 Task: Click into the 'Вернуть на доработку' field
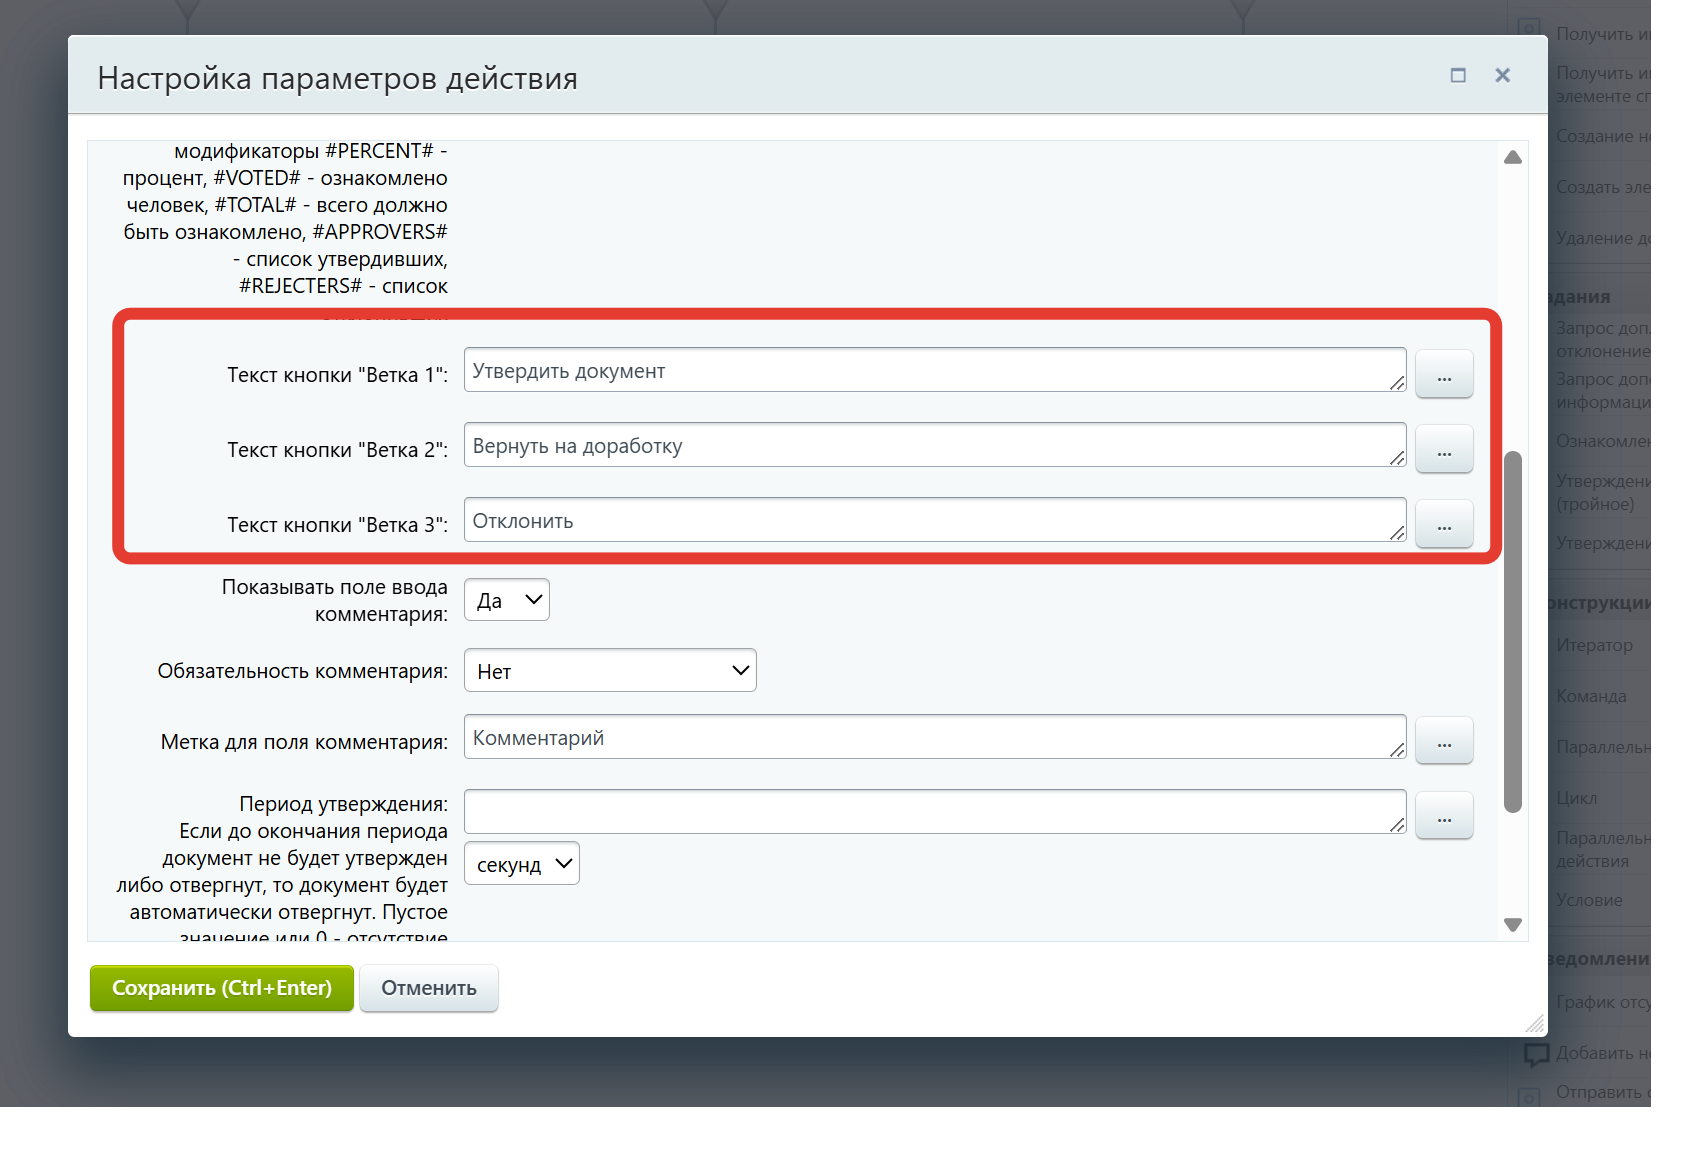[x=932, y=446]
